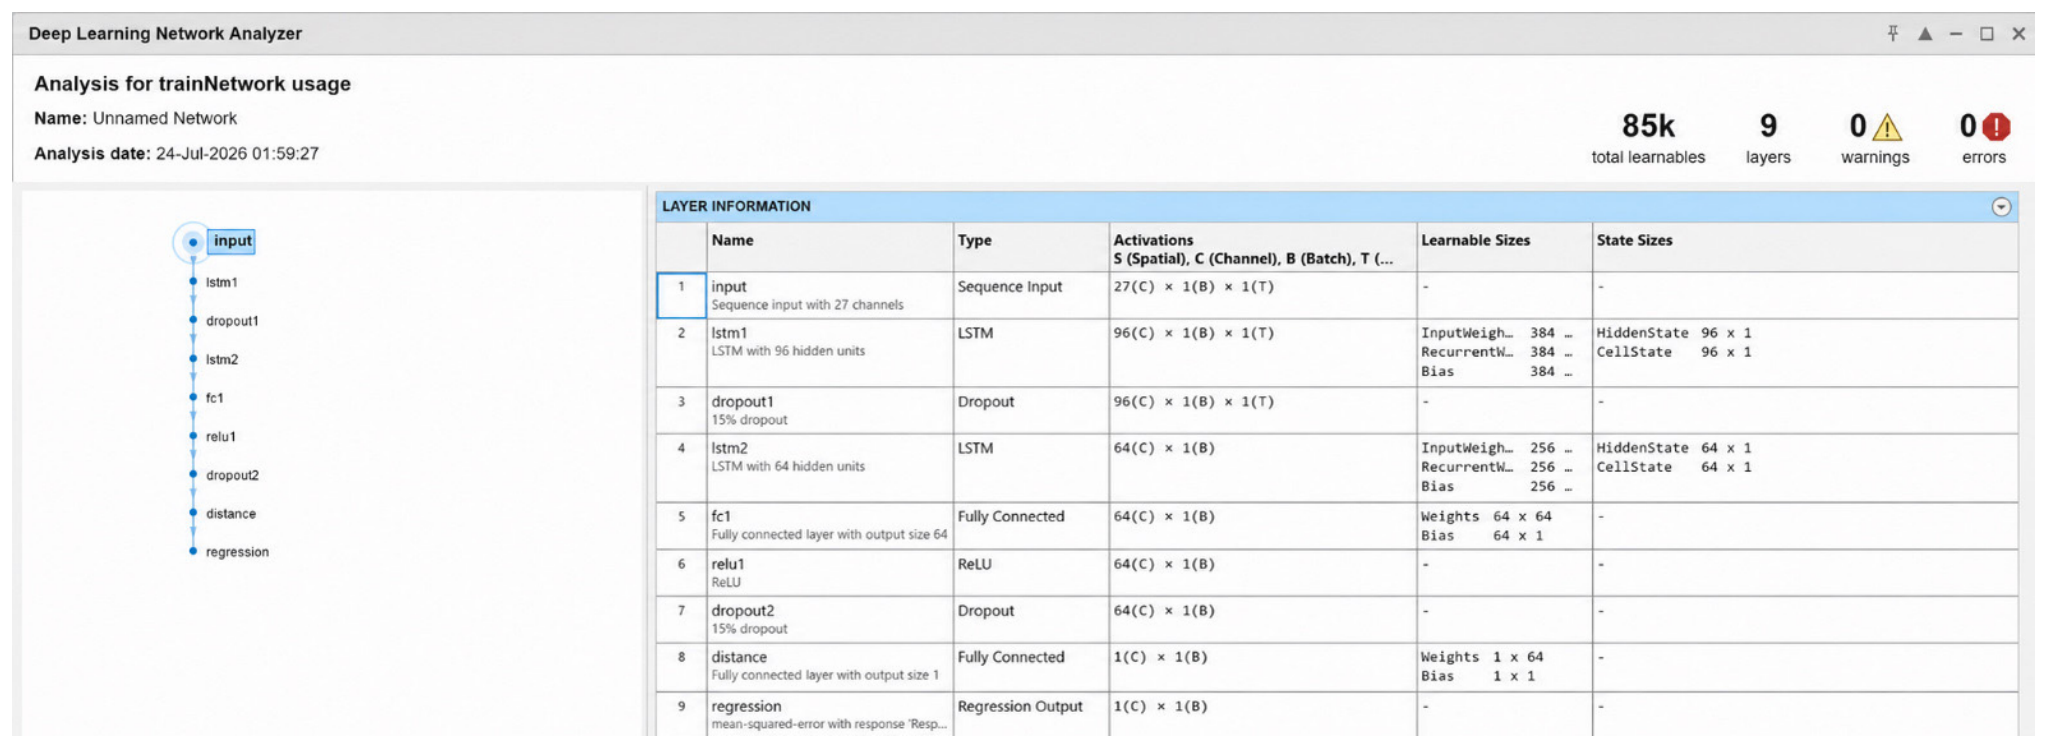Select the input node in the graph
Screen dimensions: 2046x747
(232, 241)
